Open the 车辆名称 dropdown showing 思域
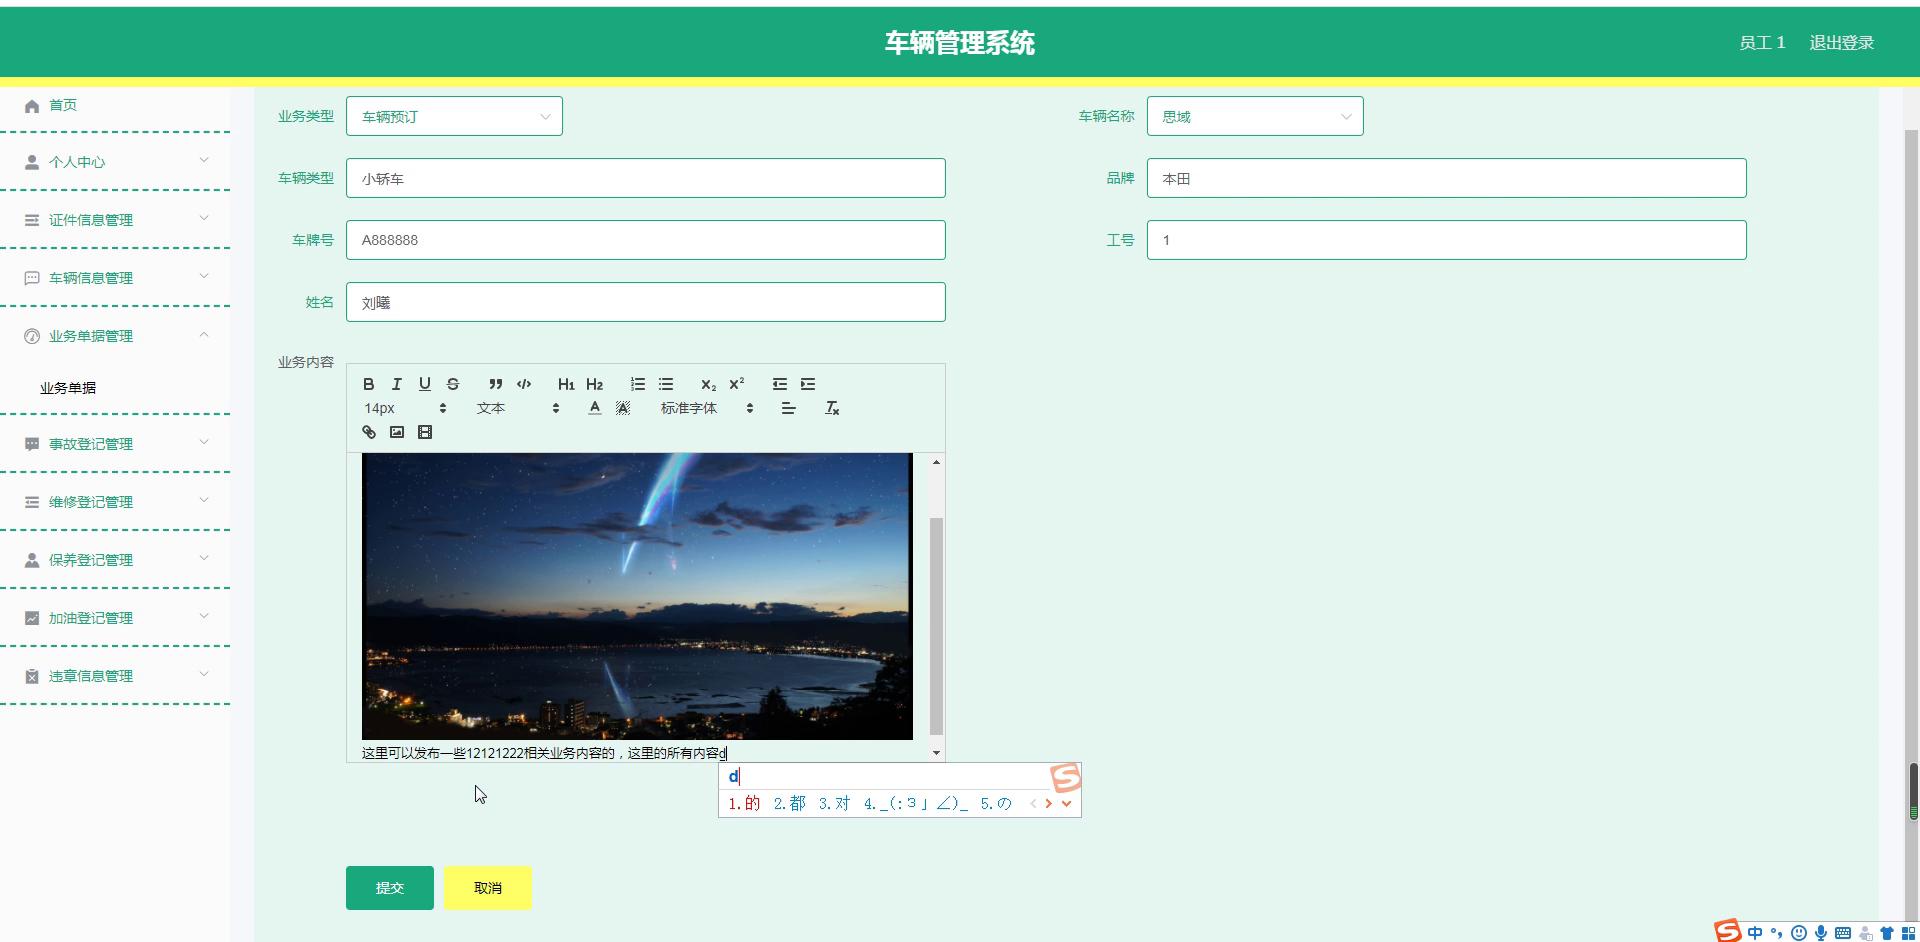This screenshot has height=942, width=1920. coord(1255,116)
